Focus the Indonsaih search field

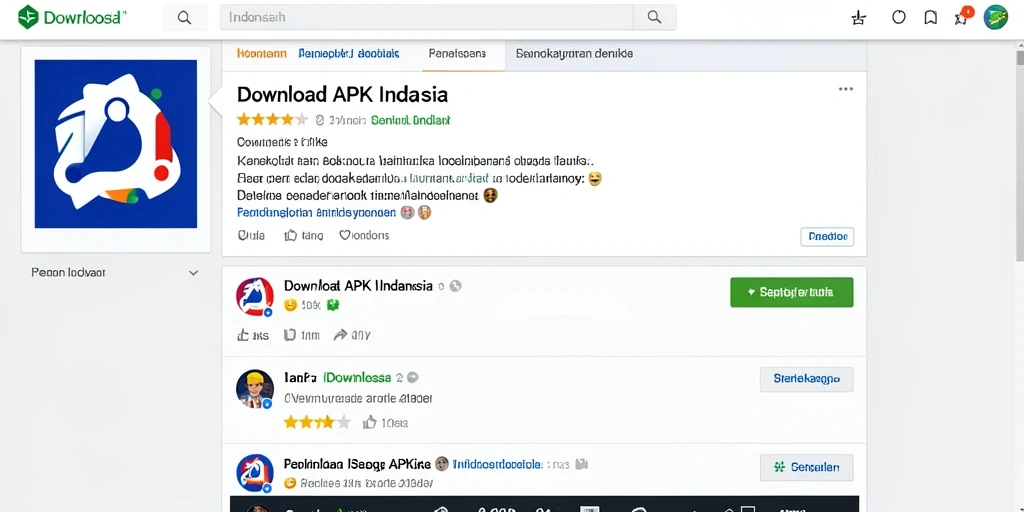[x=427, y=18]
